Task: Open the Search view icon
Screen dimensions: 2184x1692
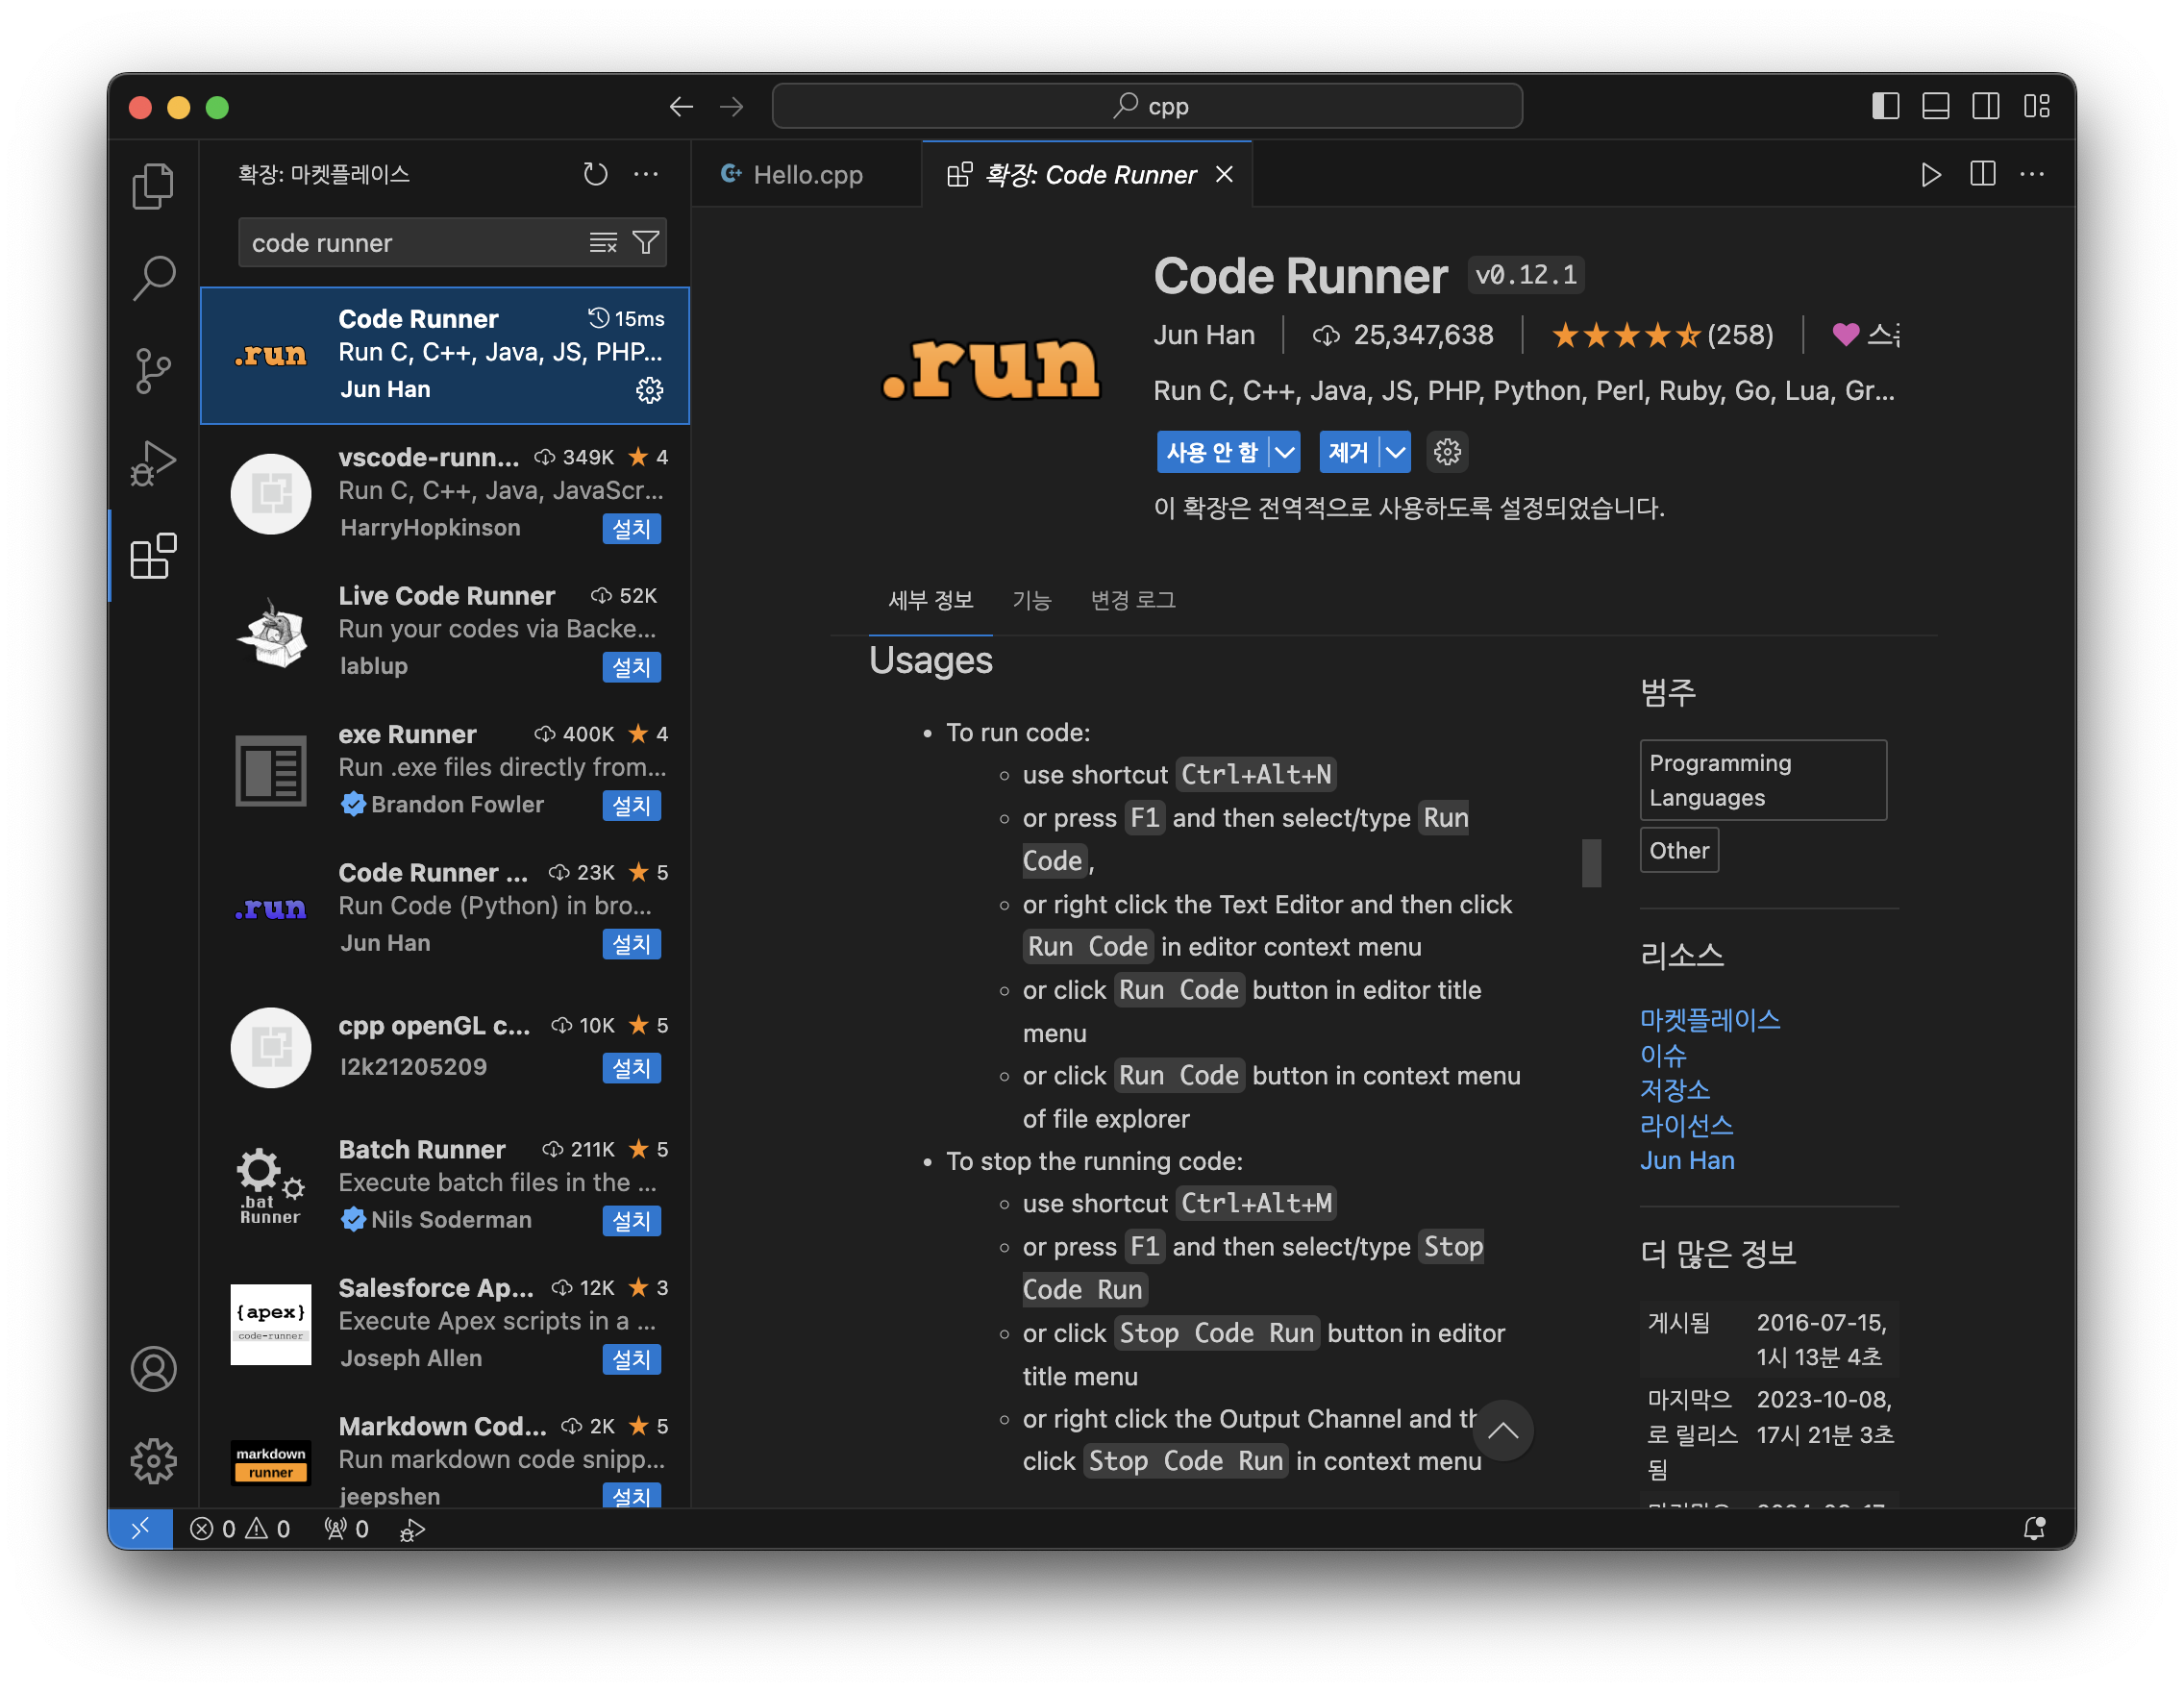Action: [153, 277]
